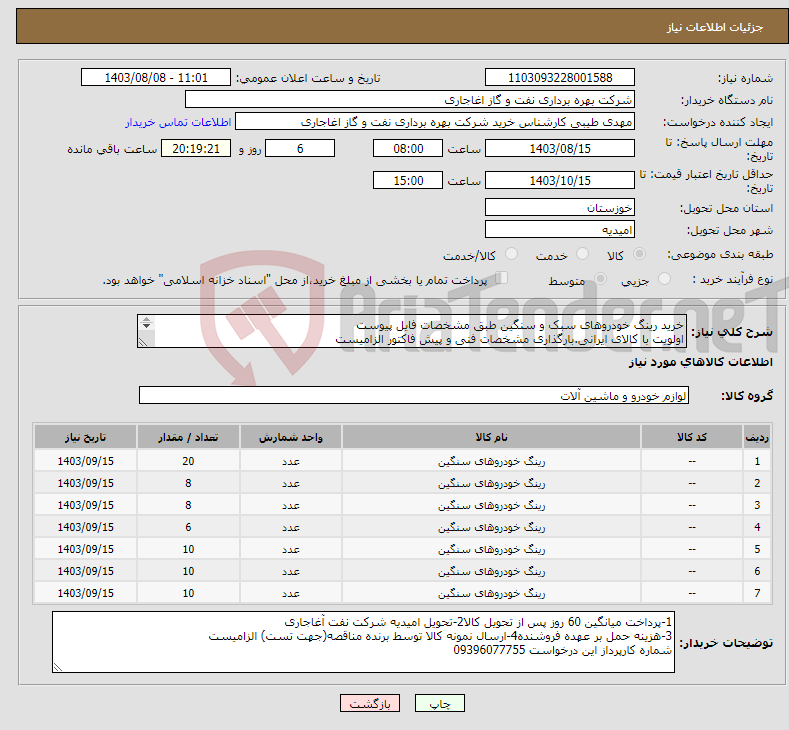789x730 pixels.
Task: Click the delivery province field خوزستان
Action: (x=560, y=207)
